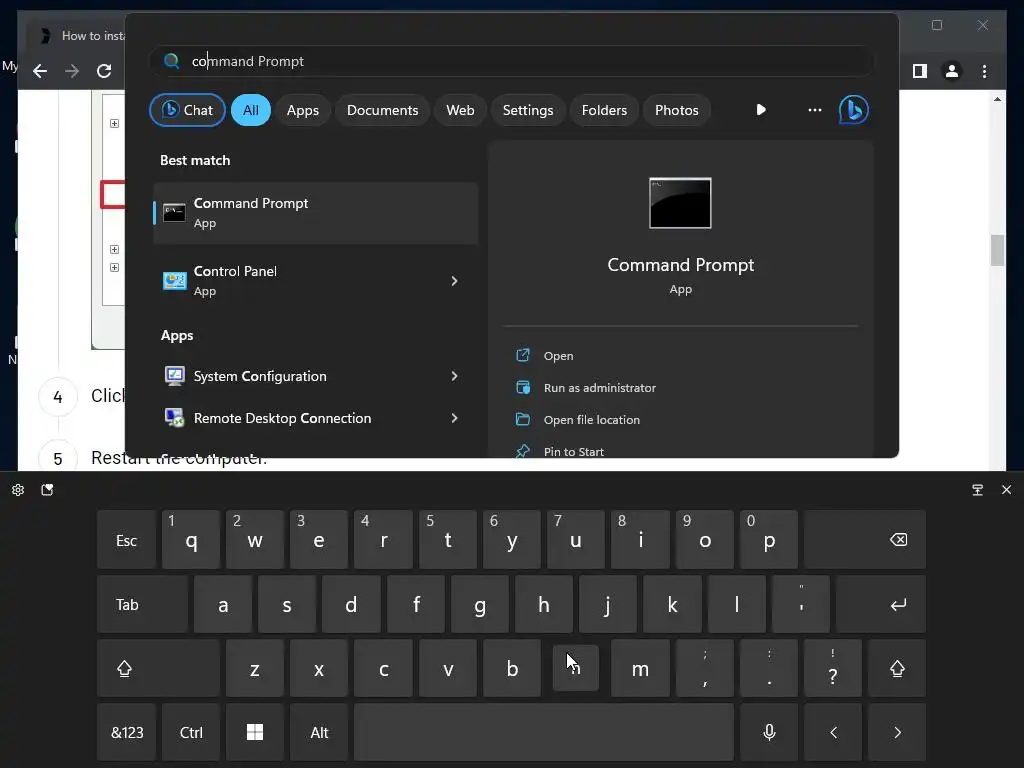Toggle left Shift key

(158, 669)
